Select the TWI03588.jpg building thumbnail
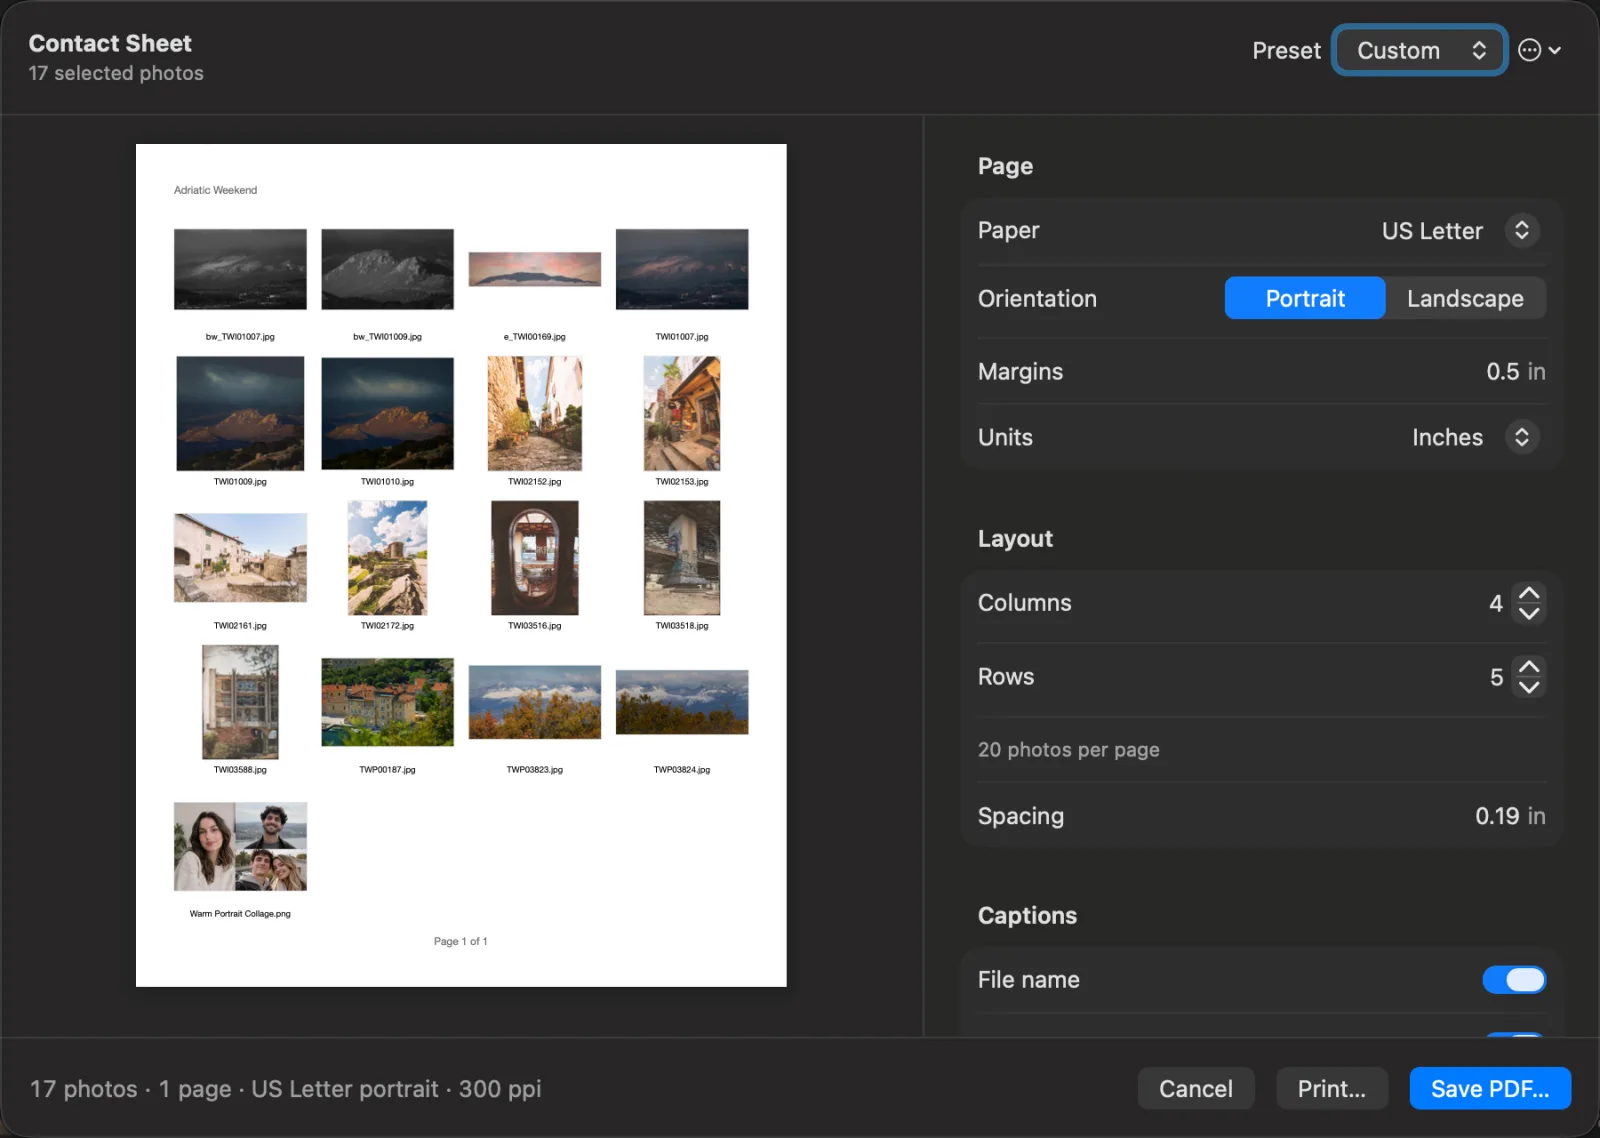 (x=240, y=702)
